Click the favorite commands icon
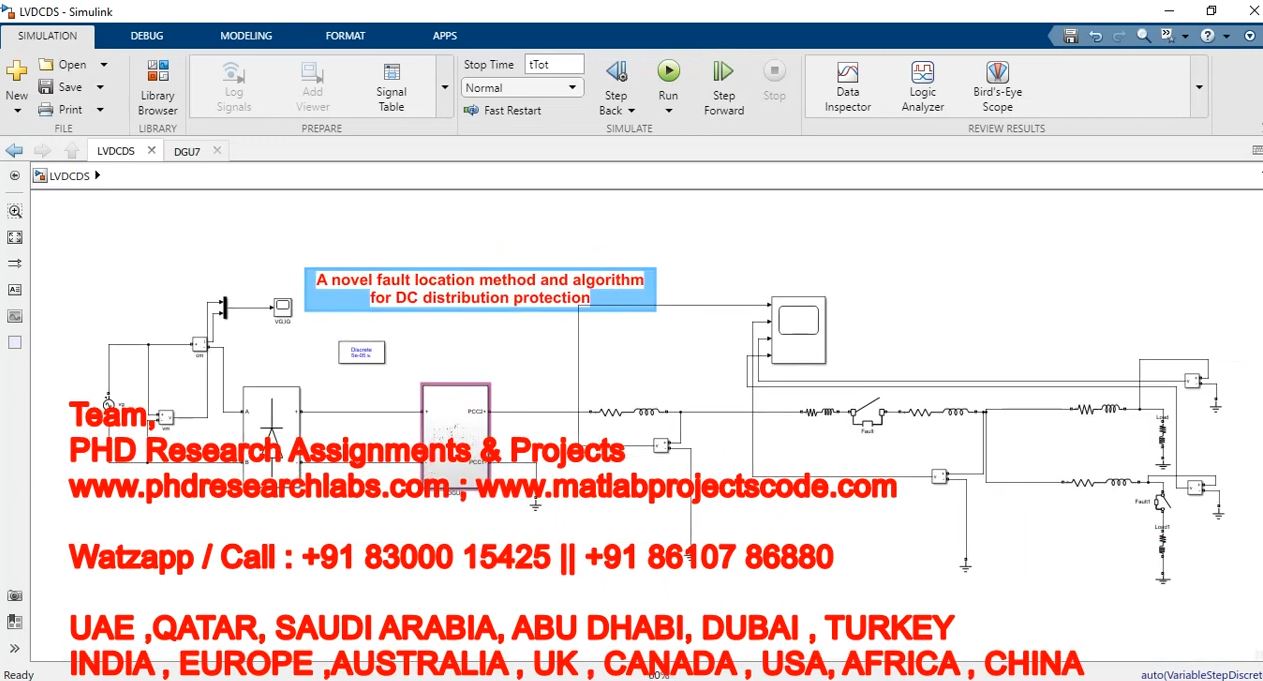 click(x=1166, y=36)
